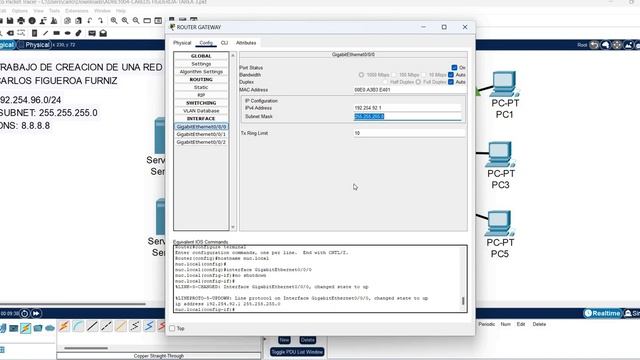Click the New Cluster cloud icon
The image size is (640, 360).
(x=605, y=45)
